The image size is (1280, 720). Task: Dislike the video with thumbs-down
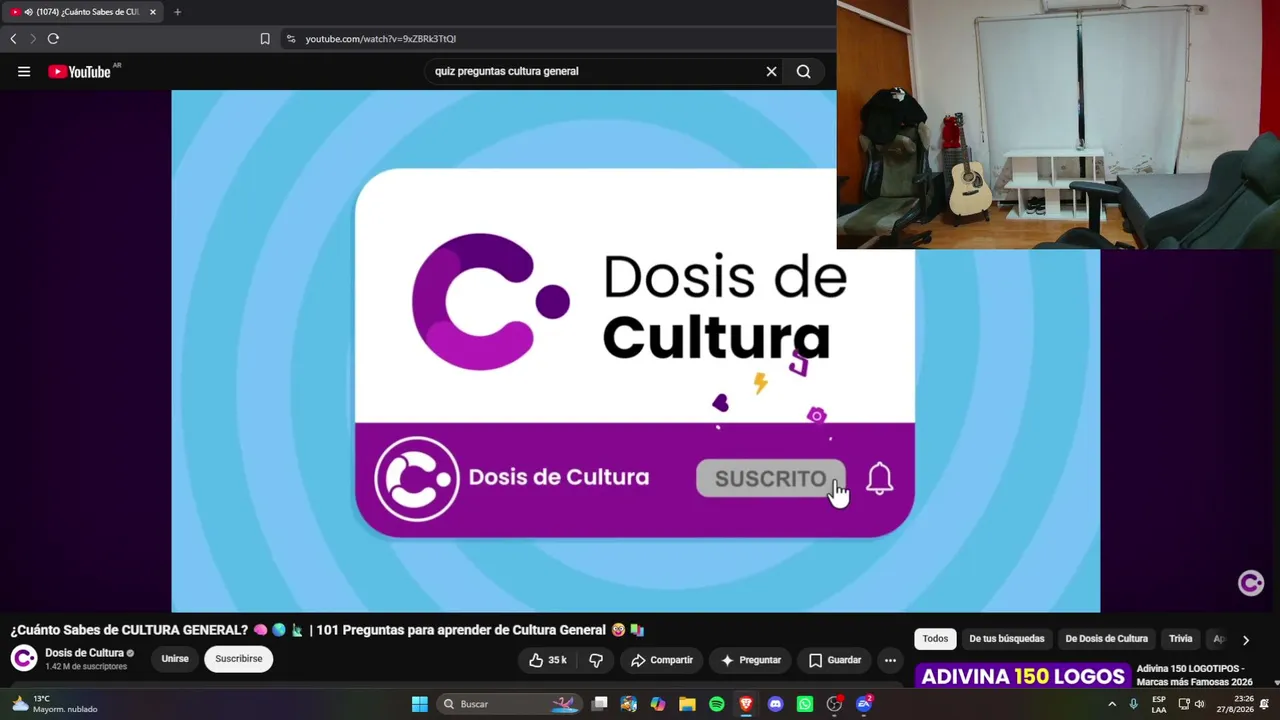(596, 660)
